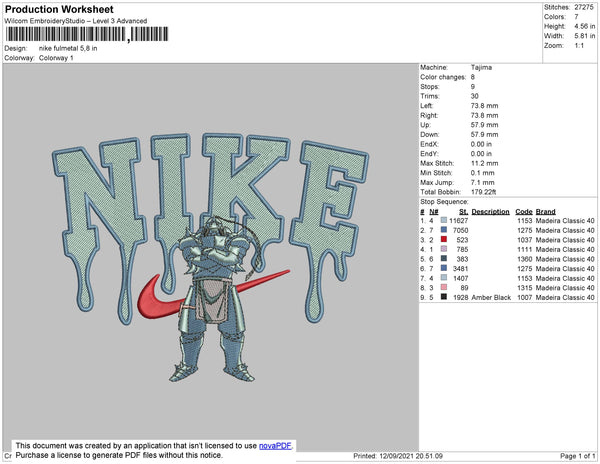The image size is (600, 464).
Task: Click the Left value 73.8 mm
Action: pos(484,106)
